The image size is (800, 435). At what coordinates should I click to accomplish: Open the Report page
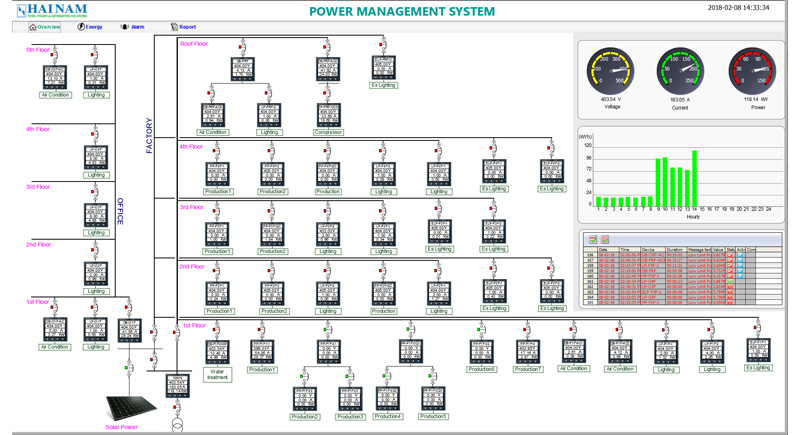pos(182,27)
